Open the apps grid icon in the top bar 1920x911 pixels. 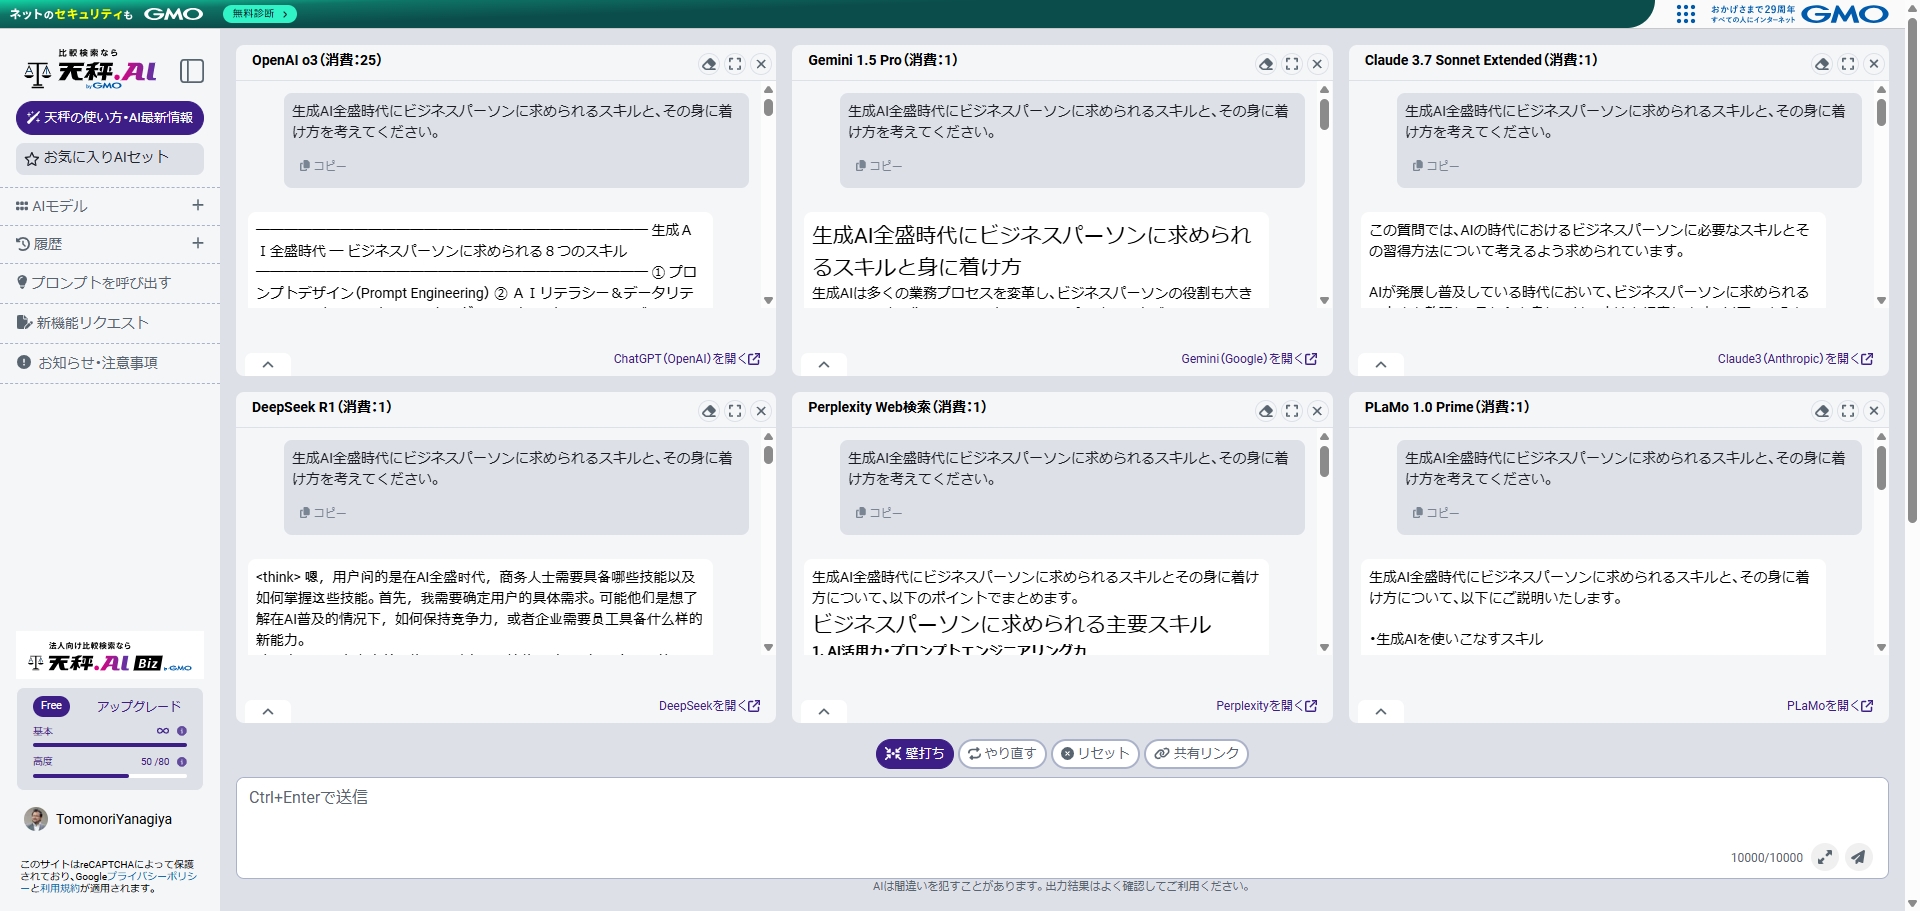(x=1685, y=14)
